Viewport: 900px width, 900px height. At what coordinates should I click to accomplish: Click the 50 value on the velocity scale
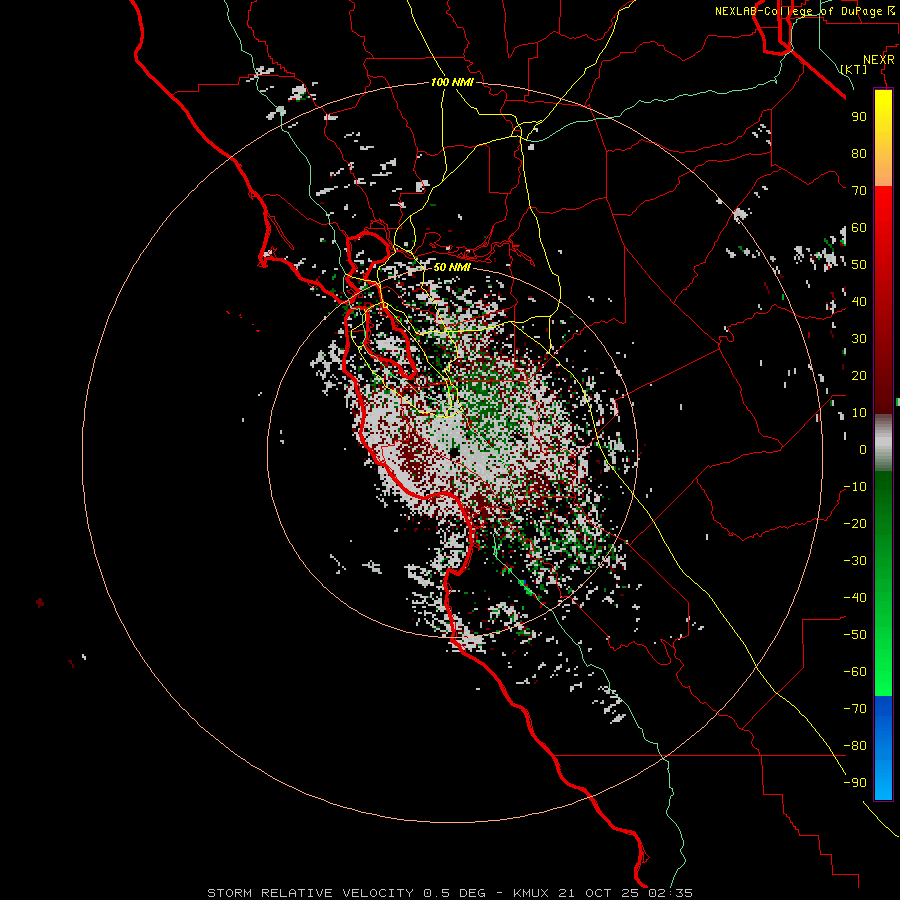[859, 265]
